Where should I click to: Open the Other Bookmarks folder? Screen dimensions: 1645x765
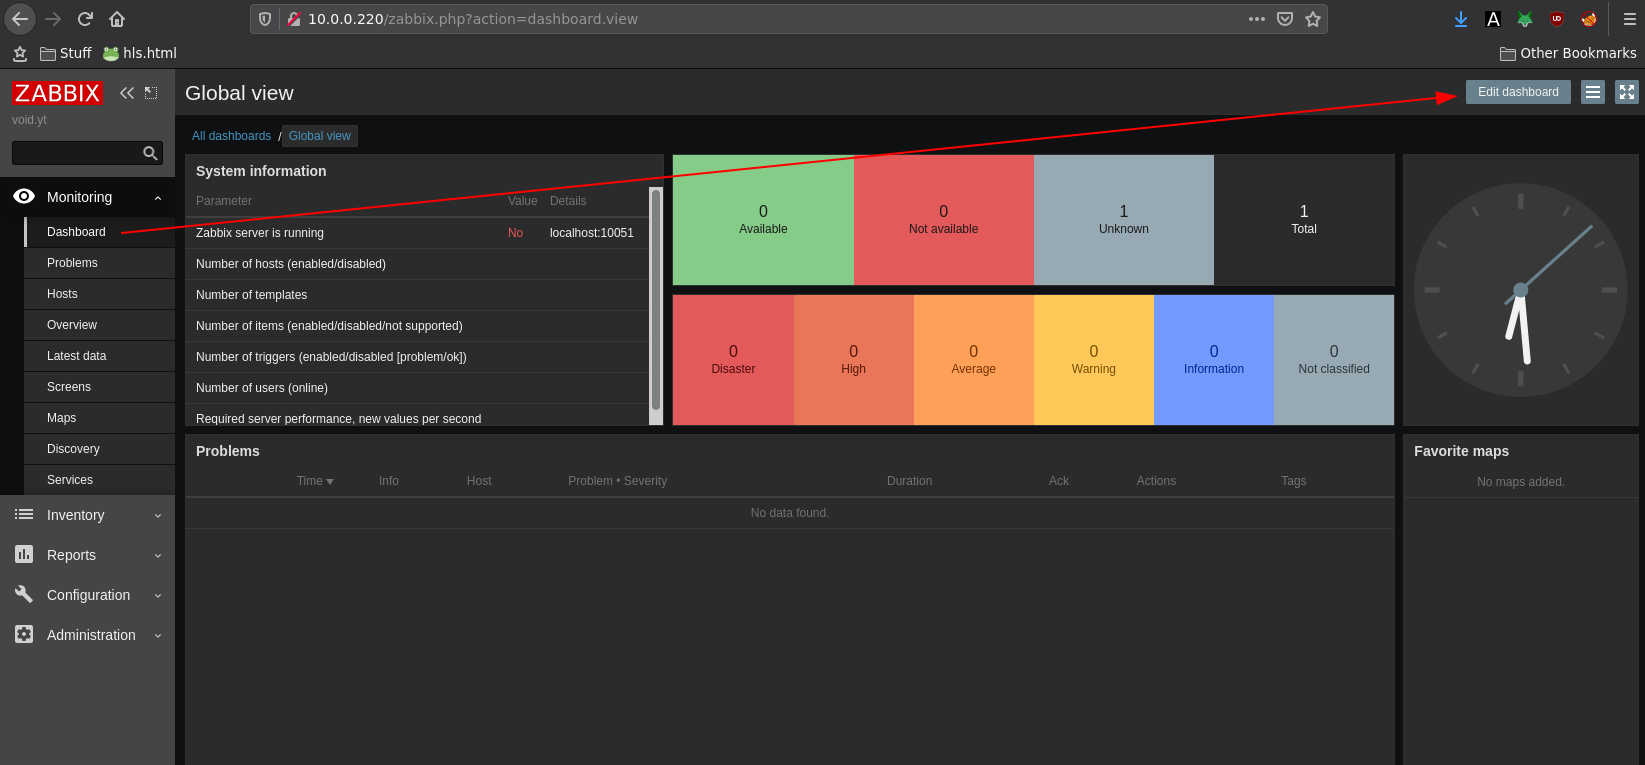click(1568, 53)
